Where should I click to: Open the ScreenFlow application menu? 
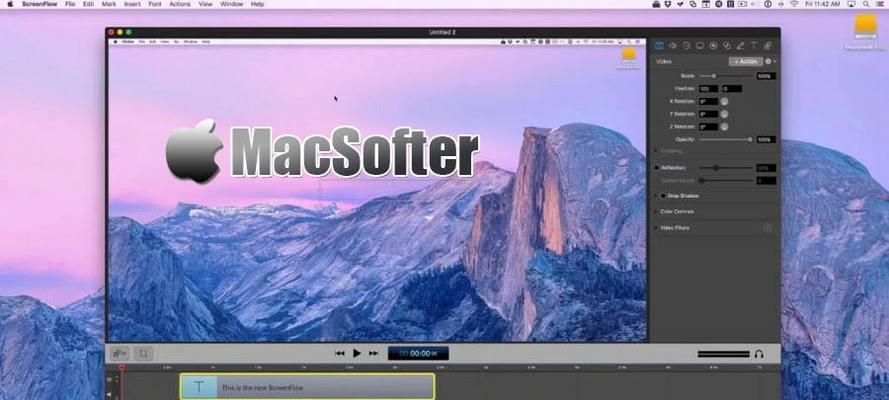coord(40,4)
